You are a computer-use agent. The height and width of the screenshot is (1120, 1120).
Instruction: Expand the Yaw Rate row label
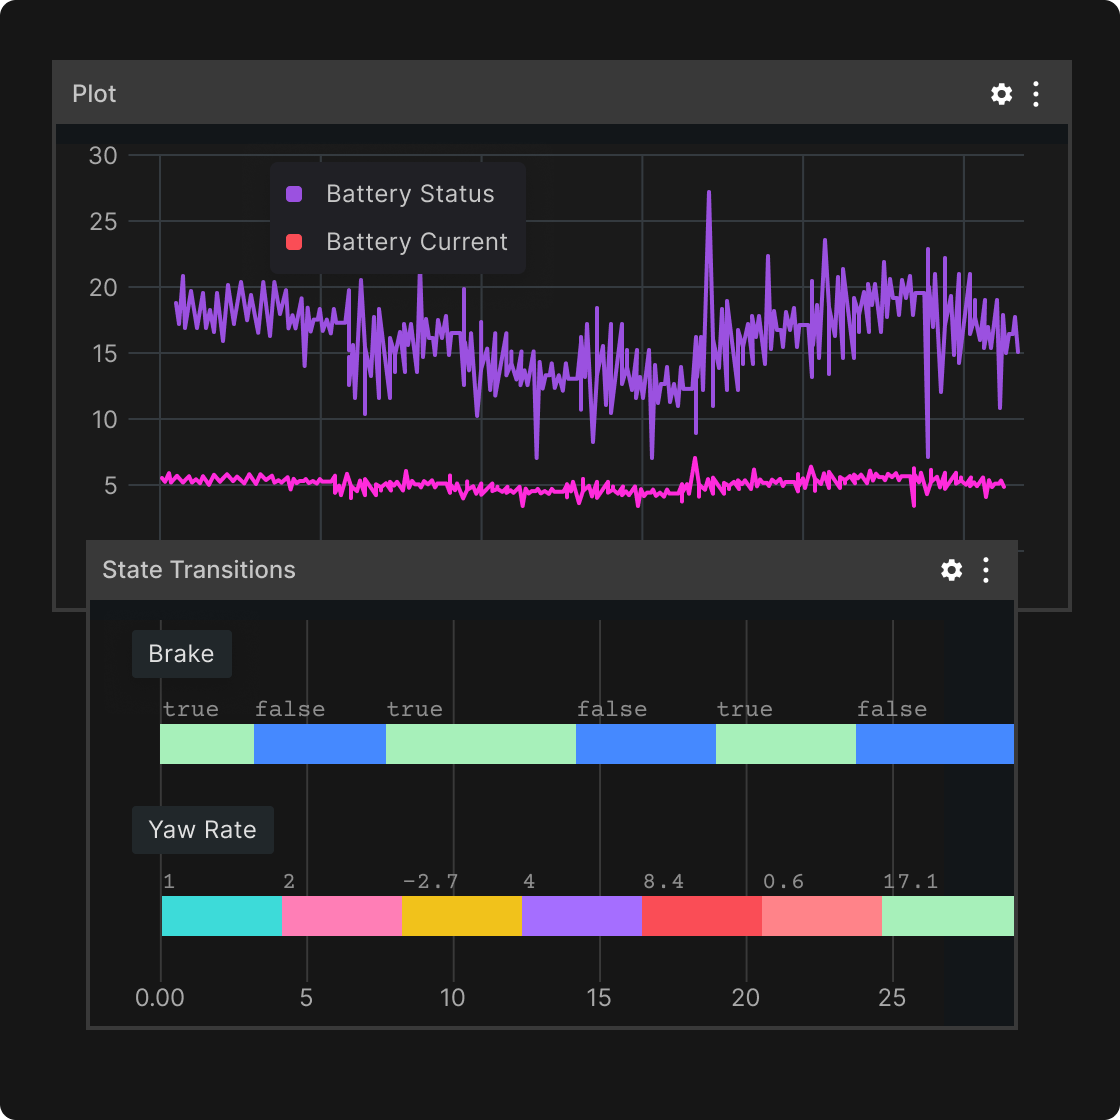tap(202, 829)
